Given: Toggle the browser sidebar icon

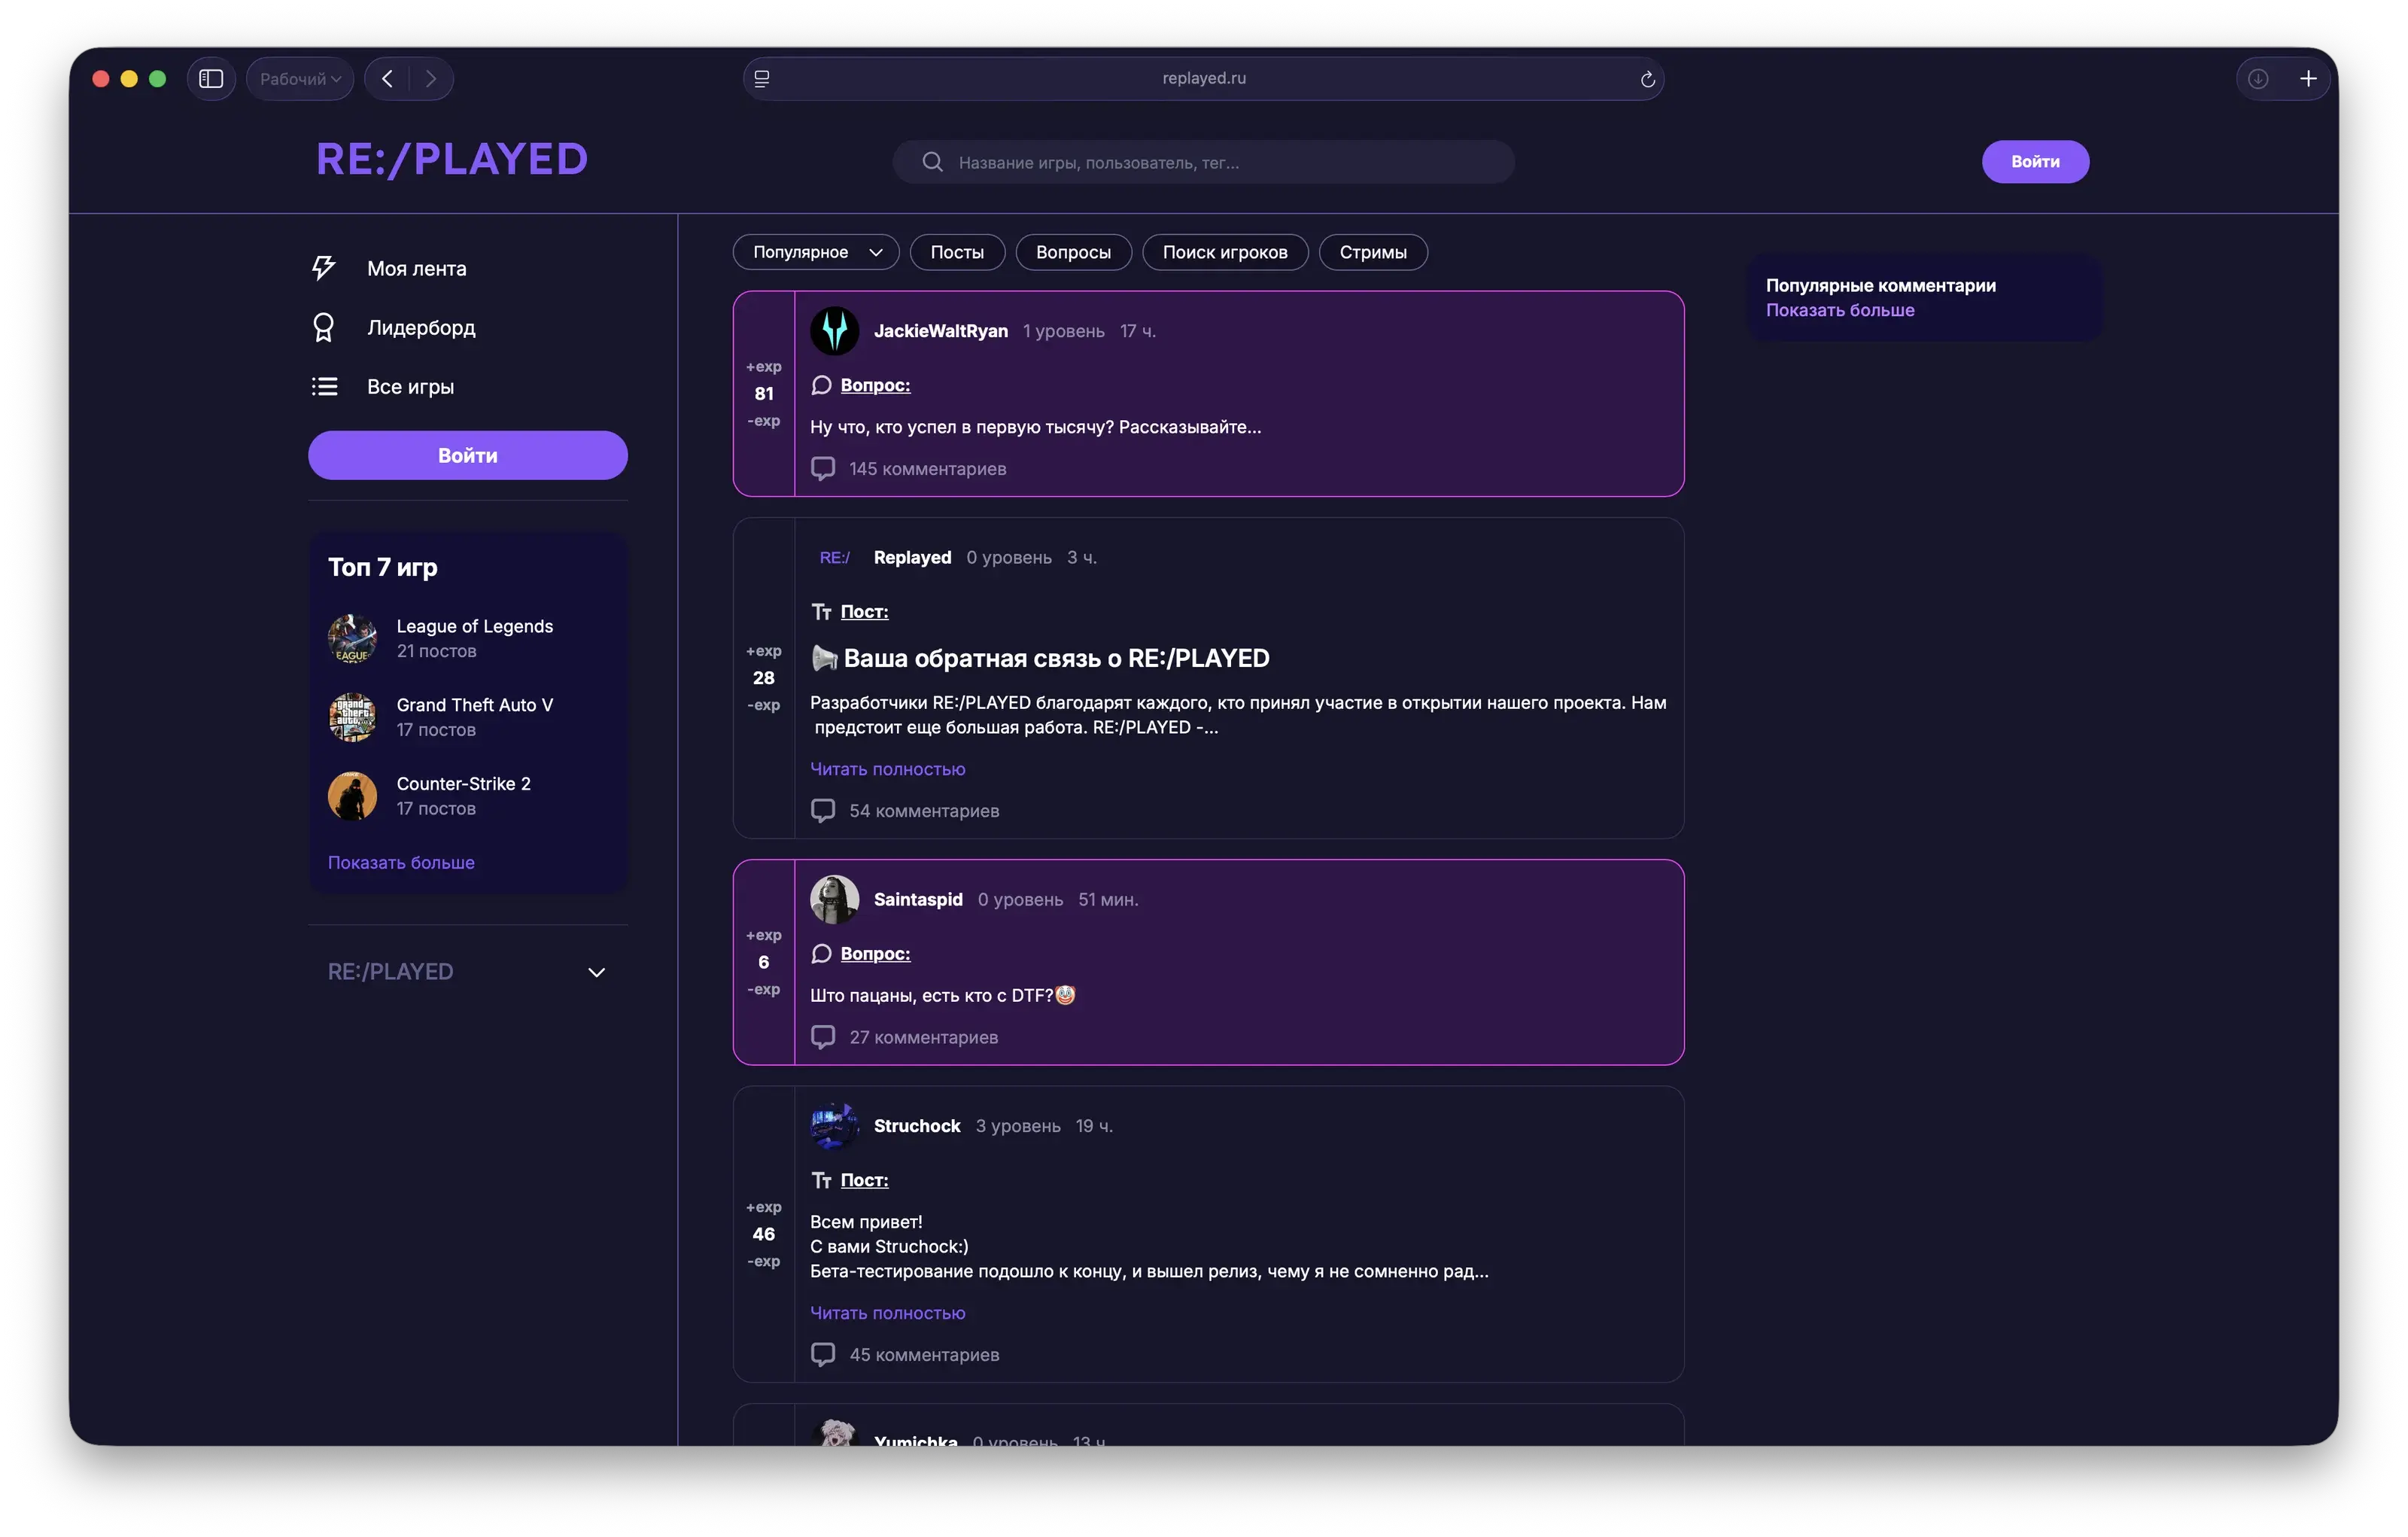Looking at the screenshot, I should coord(211,79).
